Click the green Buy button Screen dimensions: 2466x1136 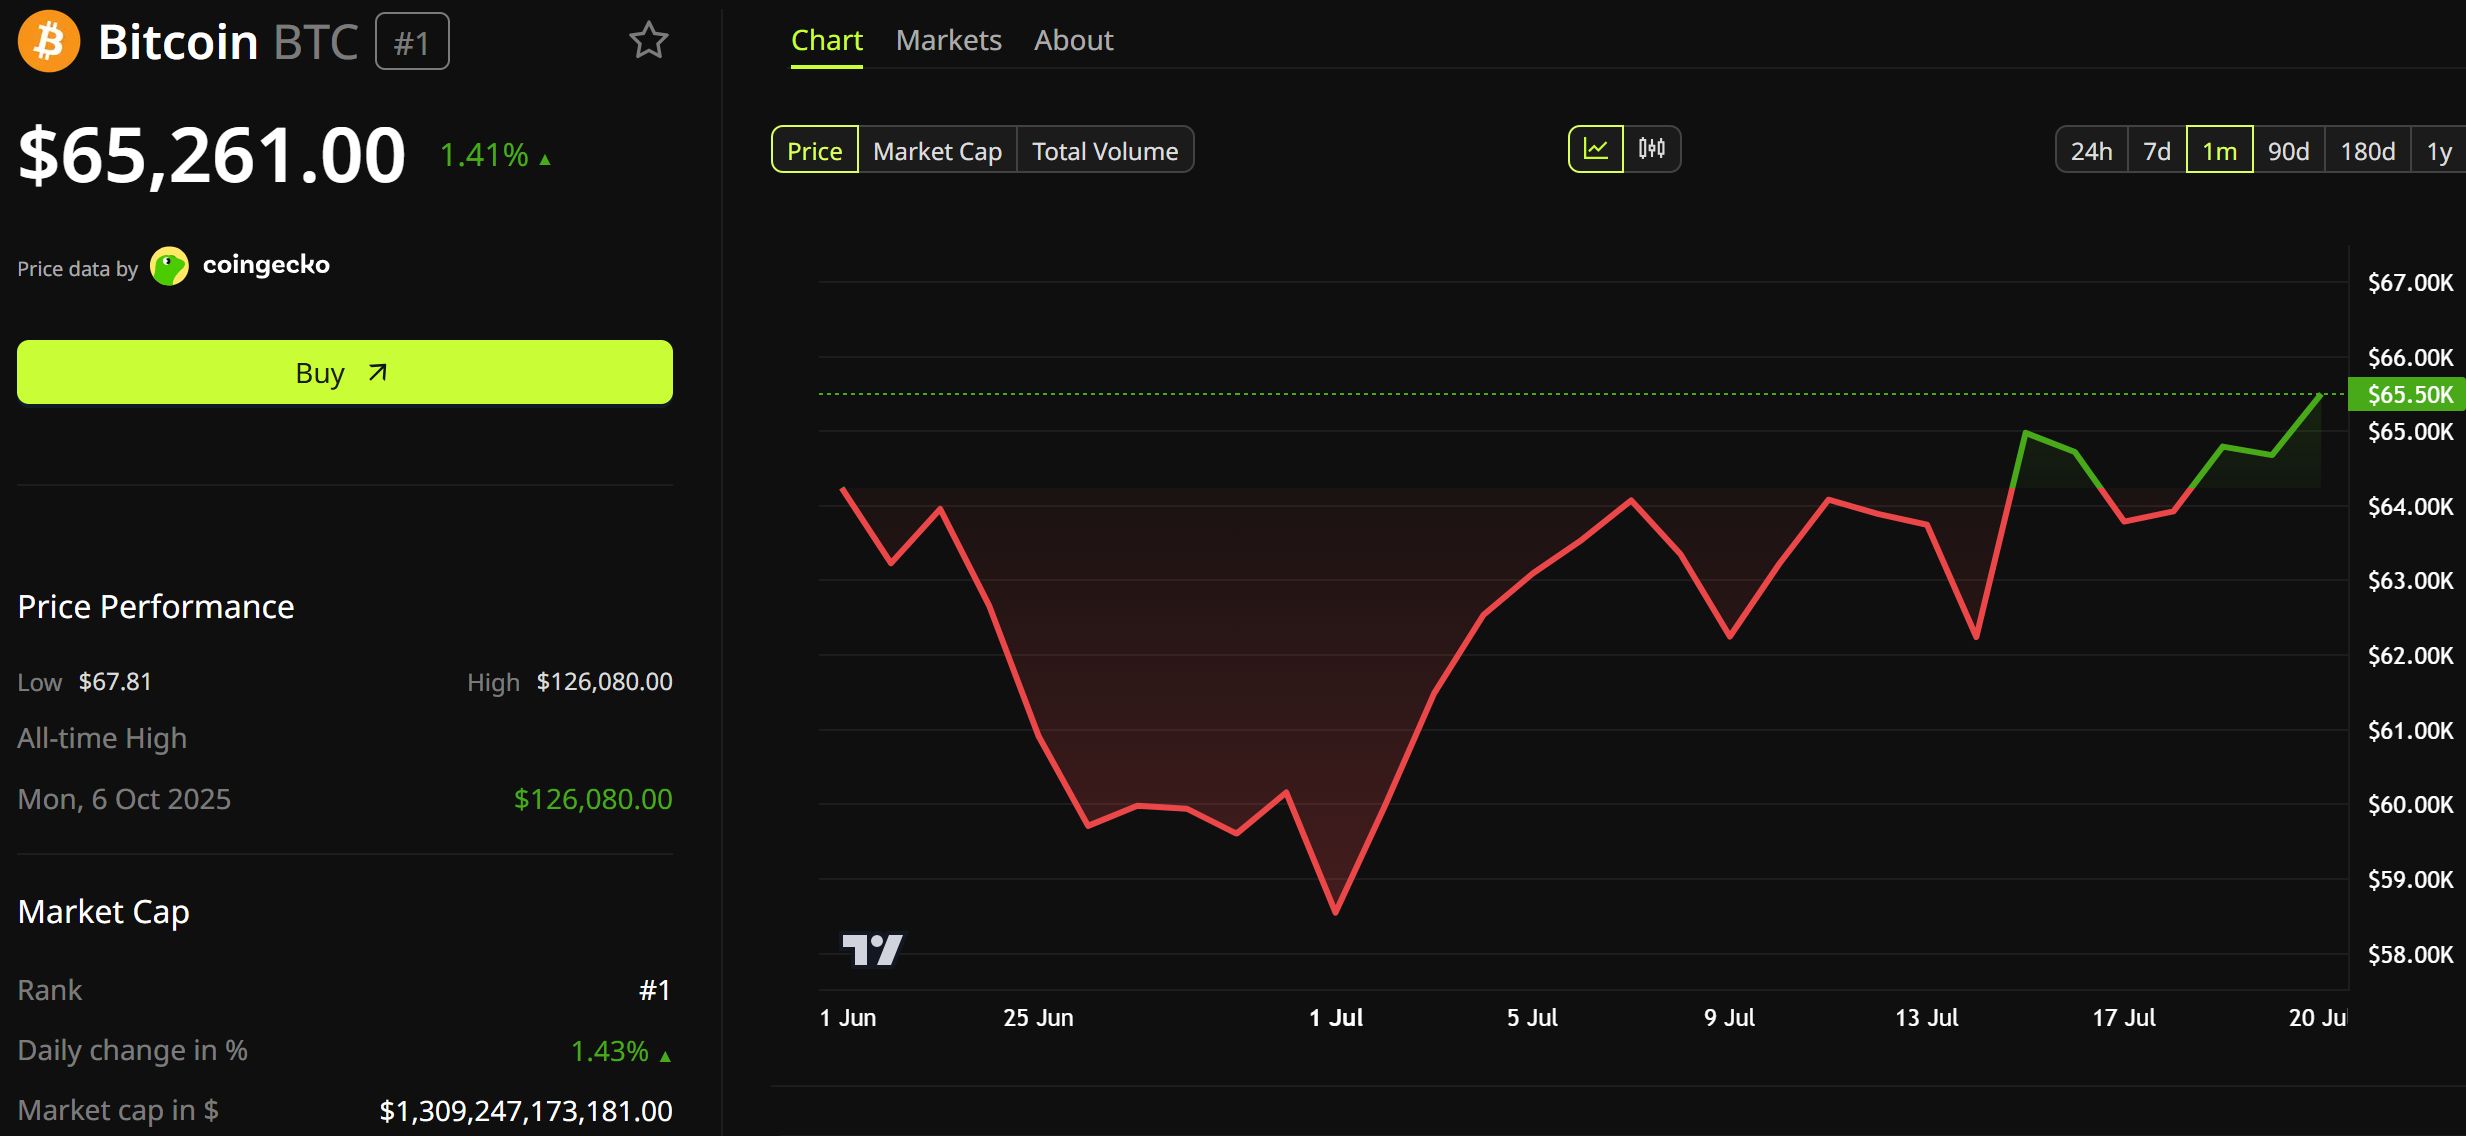(345, 372)
